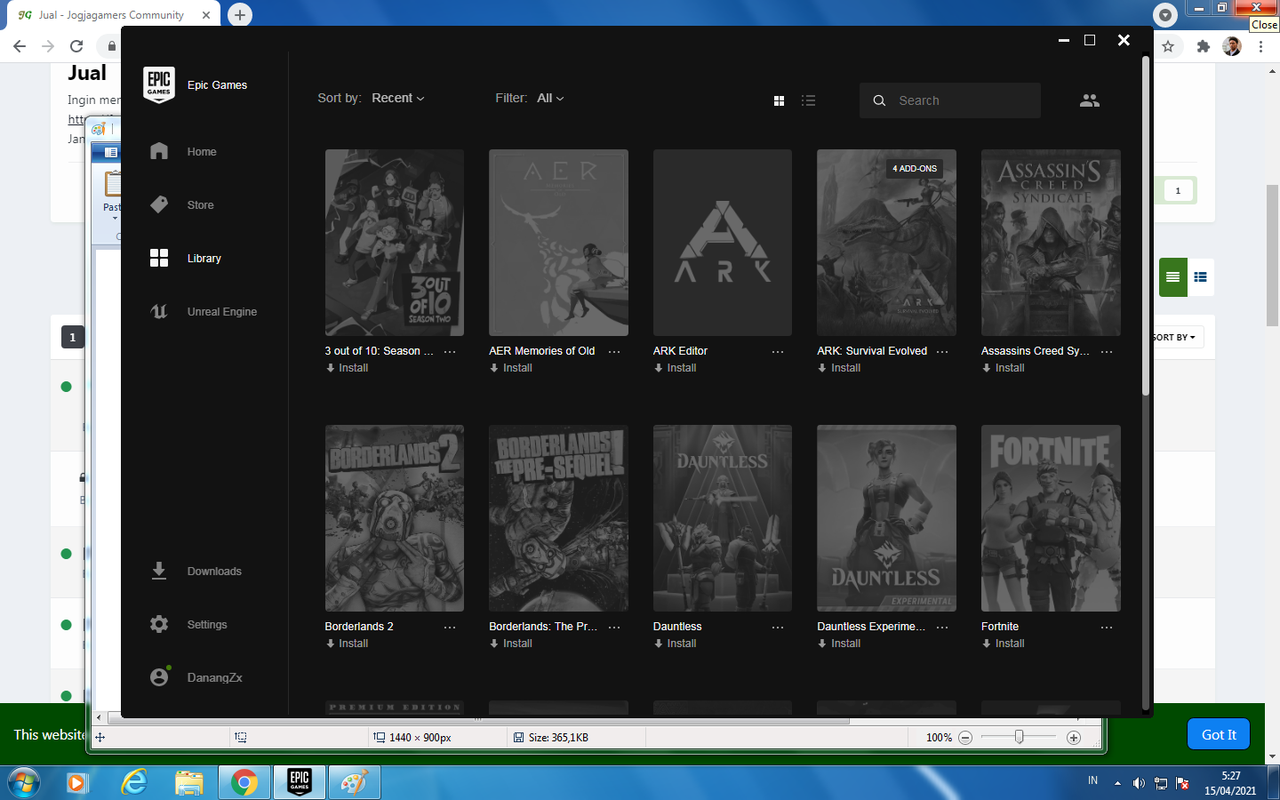Click the Chrome taskbar icon
This screenshot has width=1280, height=800.
click(244, 781)
